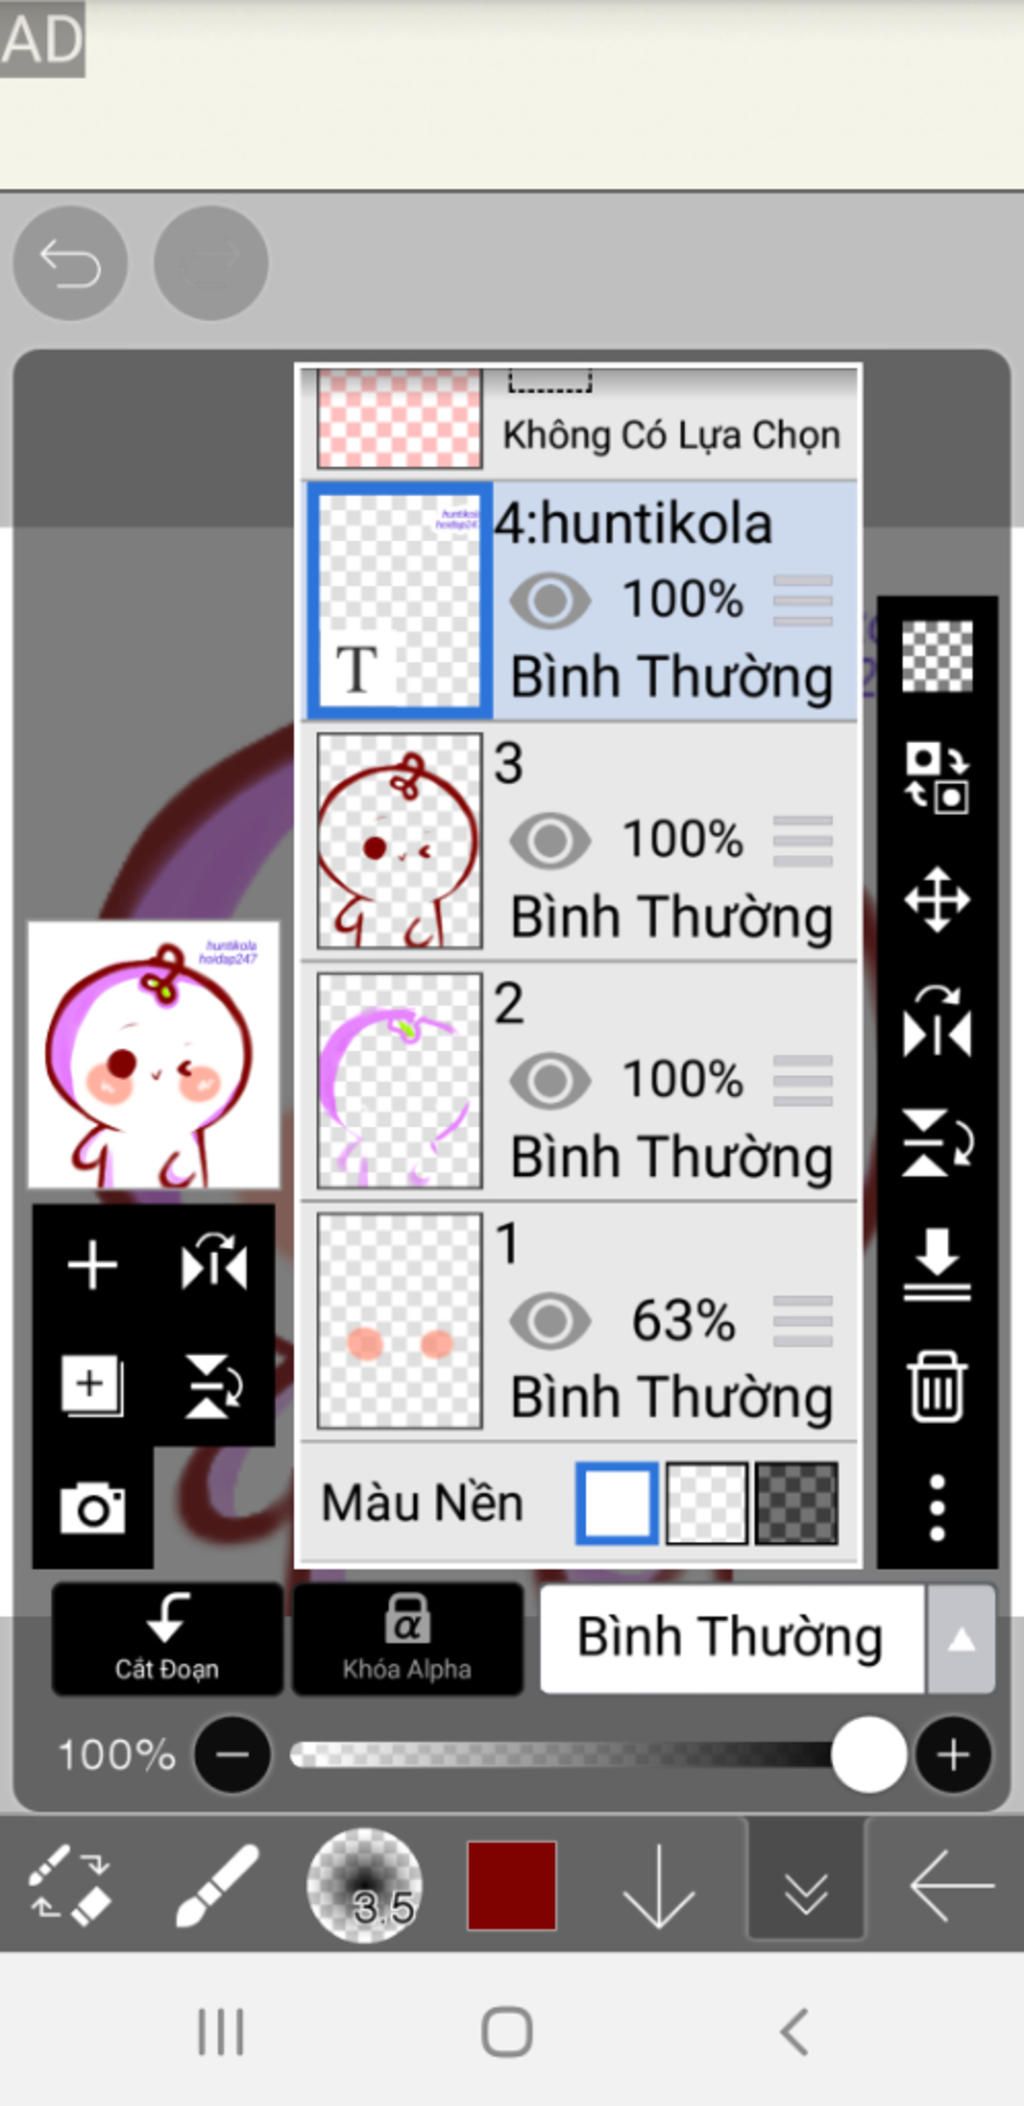The height and width of the screenshot is (2106, 1024).
Task: Toggle the eye icon on layer 1
Action: point(550,1320)
